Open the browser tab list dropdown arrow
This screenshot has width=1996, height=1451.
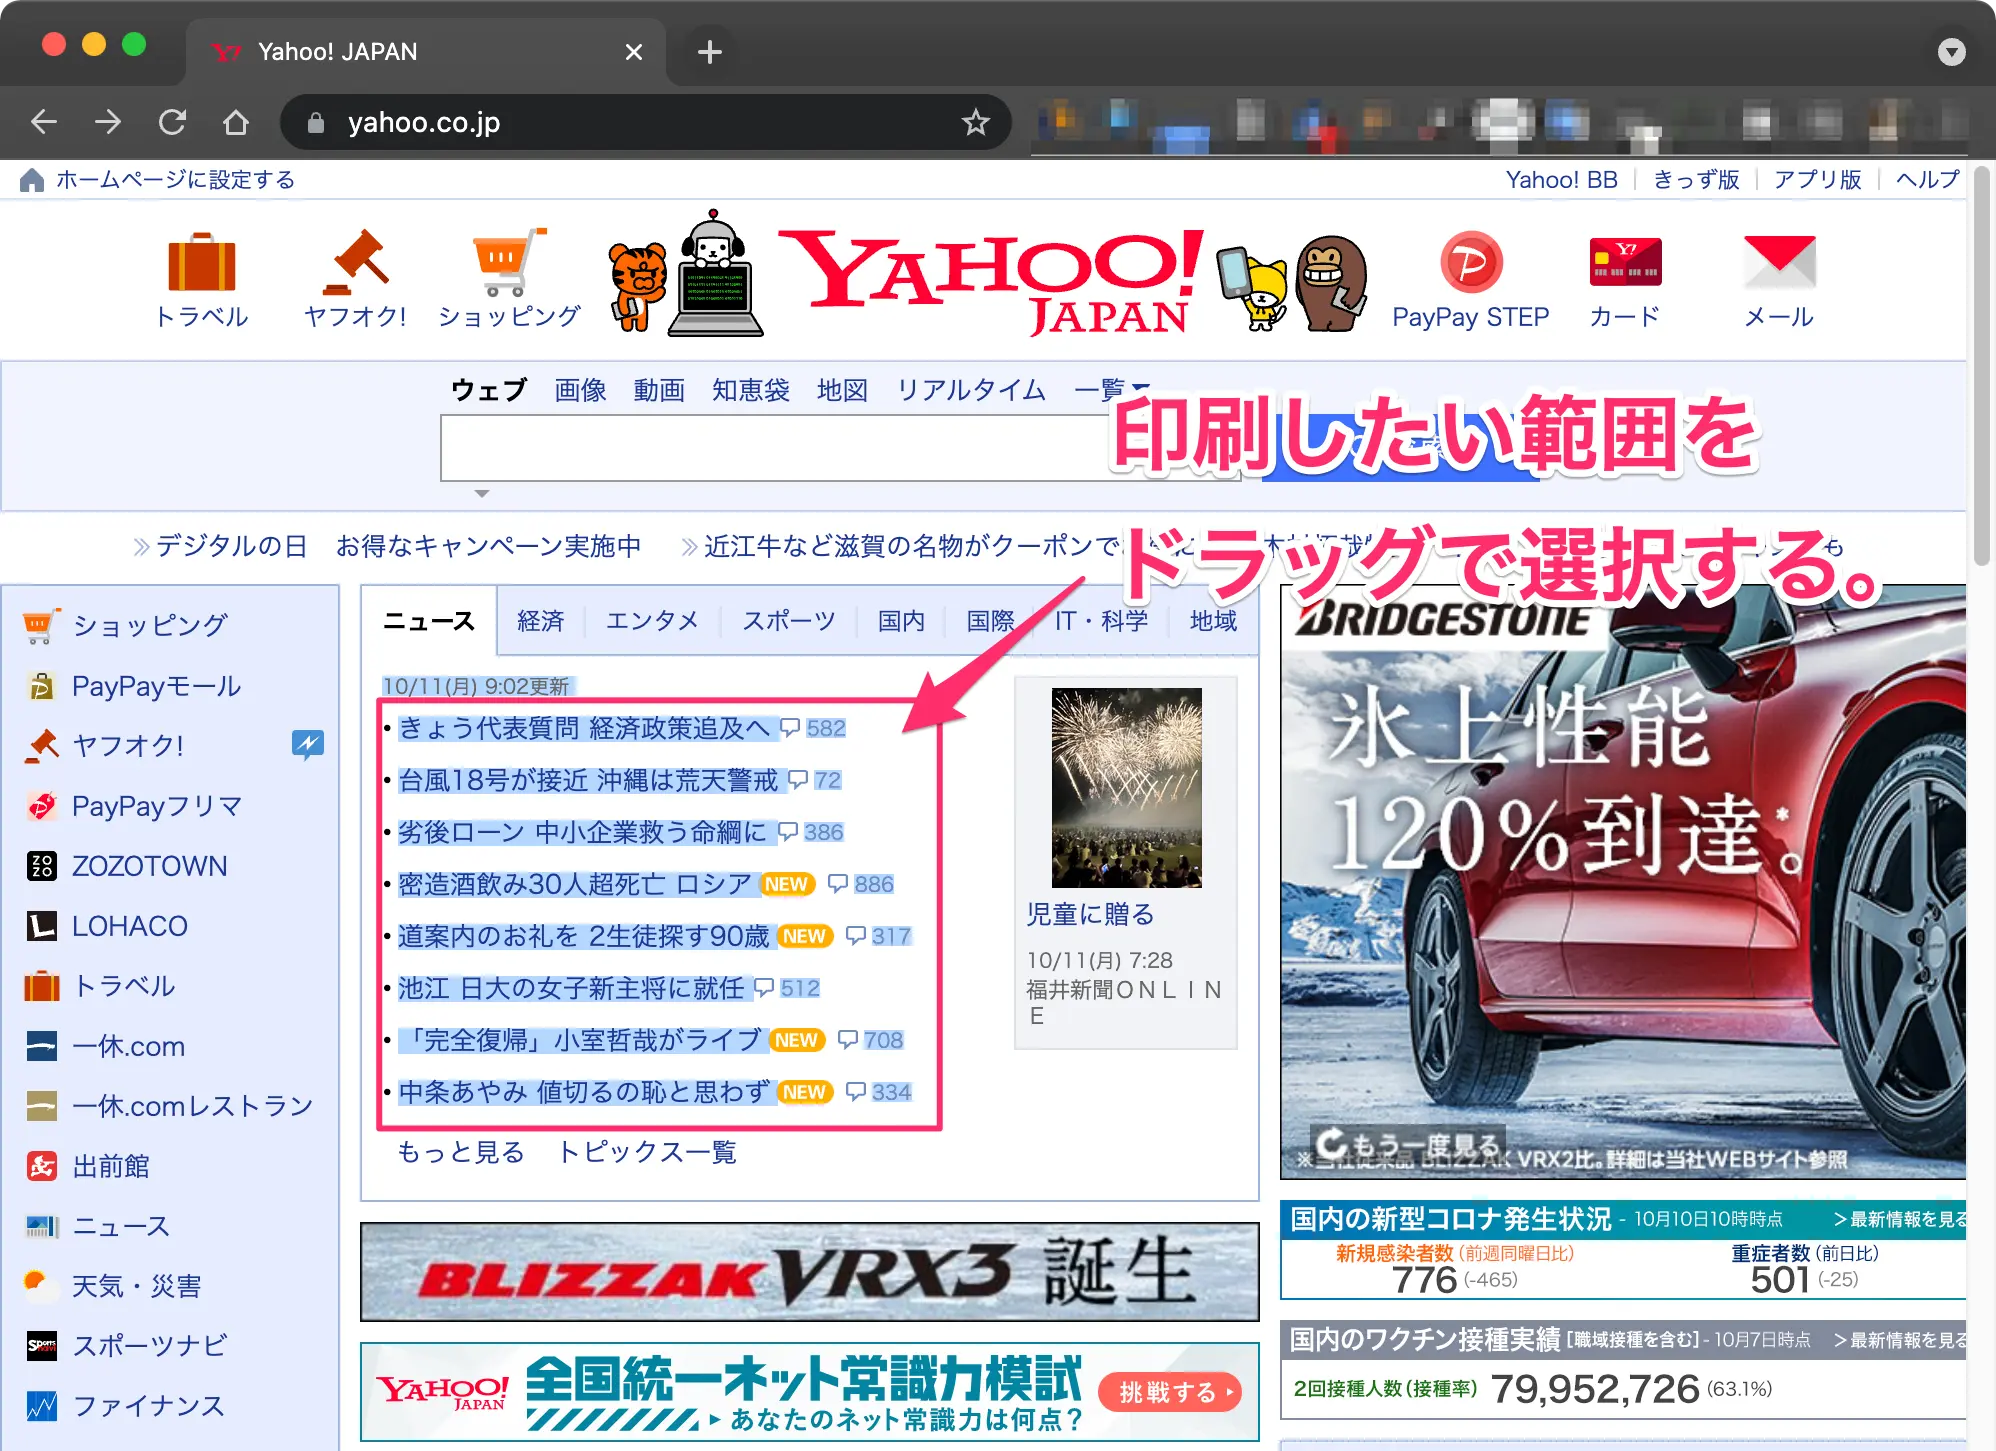(x=1951, y=52)
